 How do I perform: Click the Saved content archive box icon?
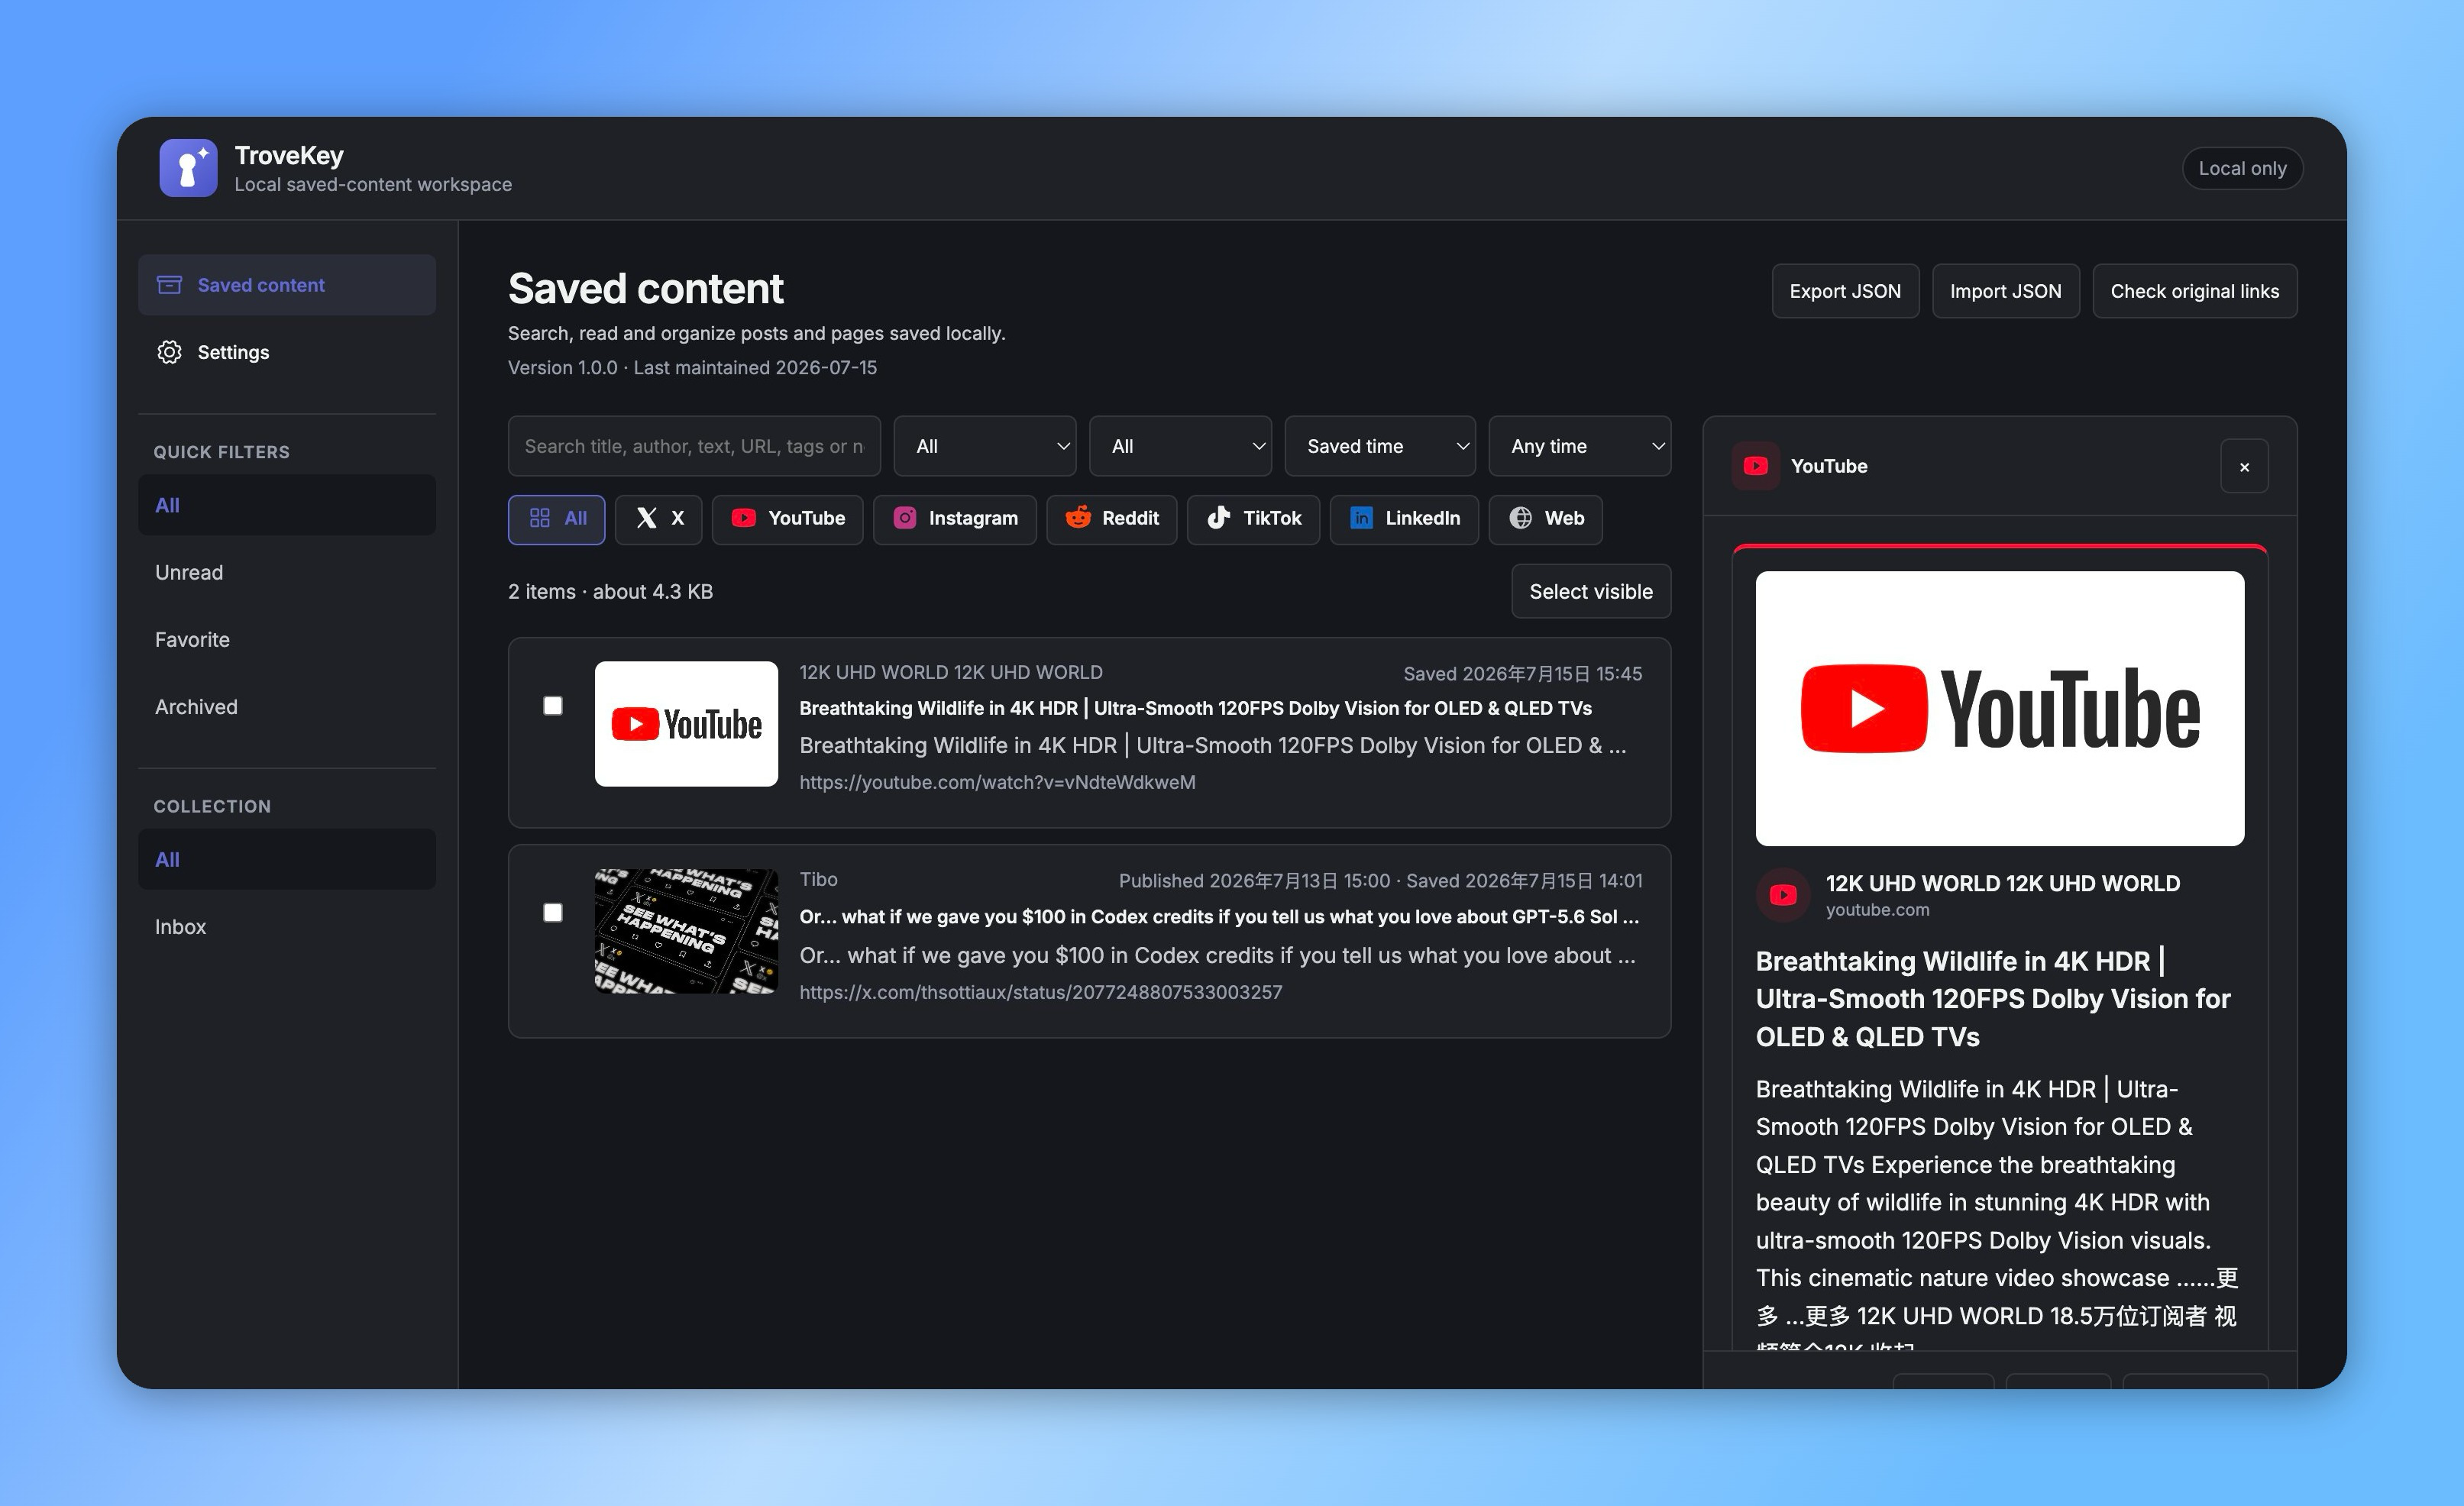169,285
